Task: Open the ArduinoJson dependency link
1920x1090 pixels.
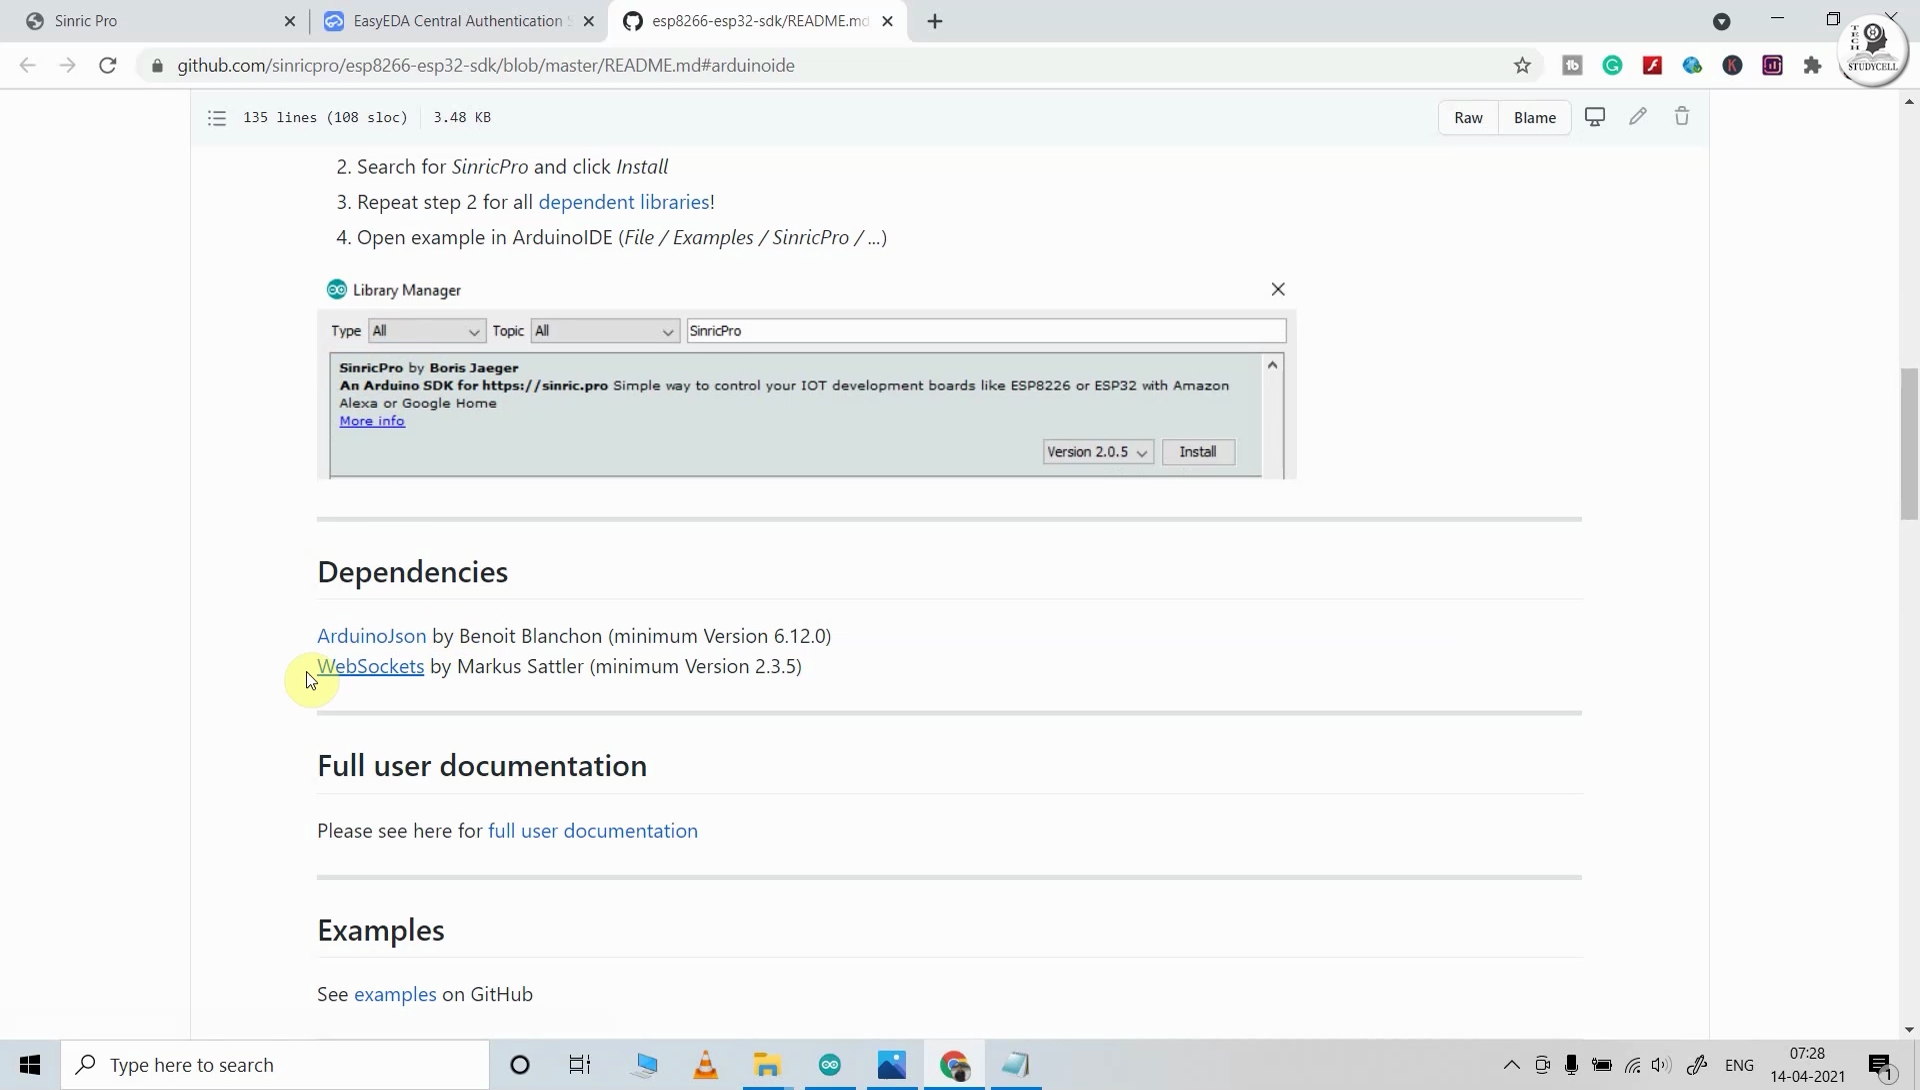Action: click(371, 636)
